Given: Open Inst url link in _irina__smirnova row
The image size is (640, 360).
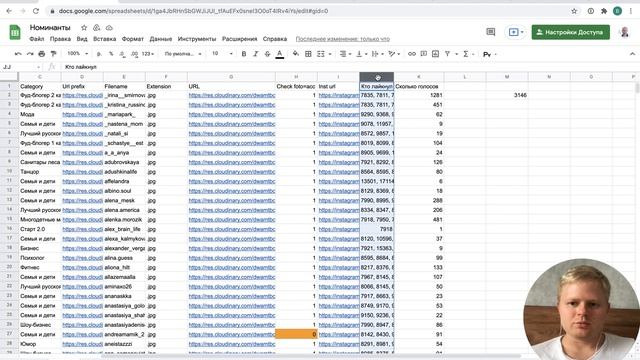Looking at the screenshot, I should coord(339,95).
